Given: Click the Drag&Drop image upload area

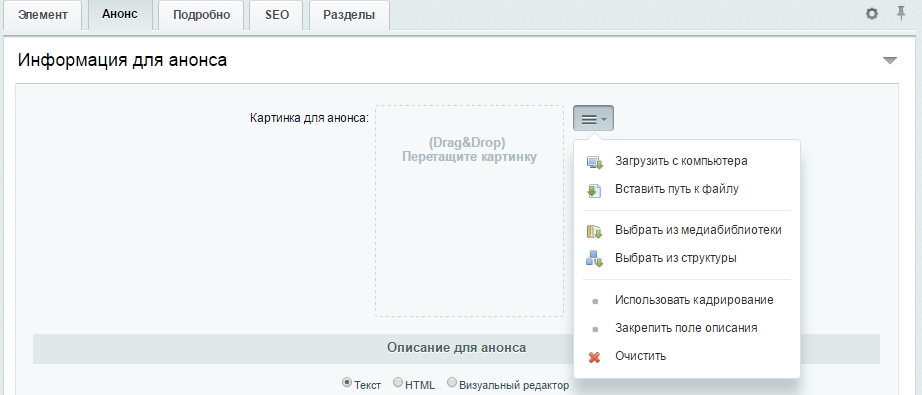Looking at the screenshot, I should pyautogui.click(x=469, y=211).
